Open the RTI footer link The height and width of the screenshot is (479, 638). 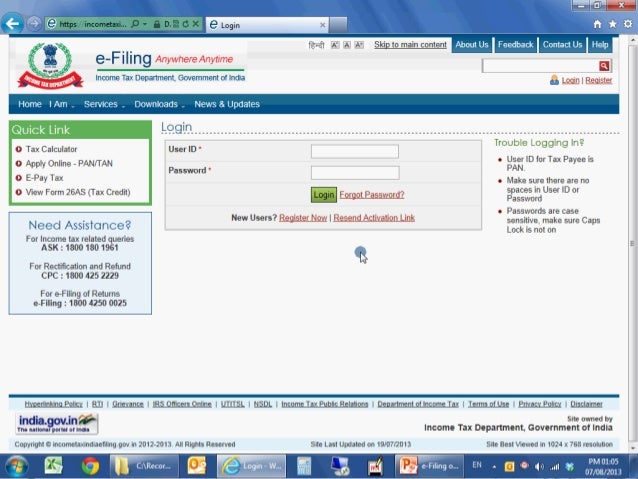coord(97,404)
